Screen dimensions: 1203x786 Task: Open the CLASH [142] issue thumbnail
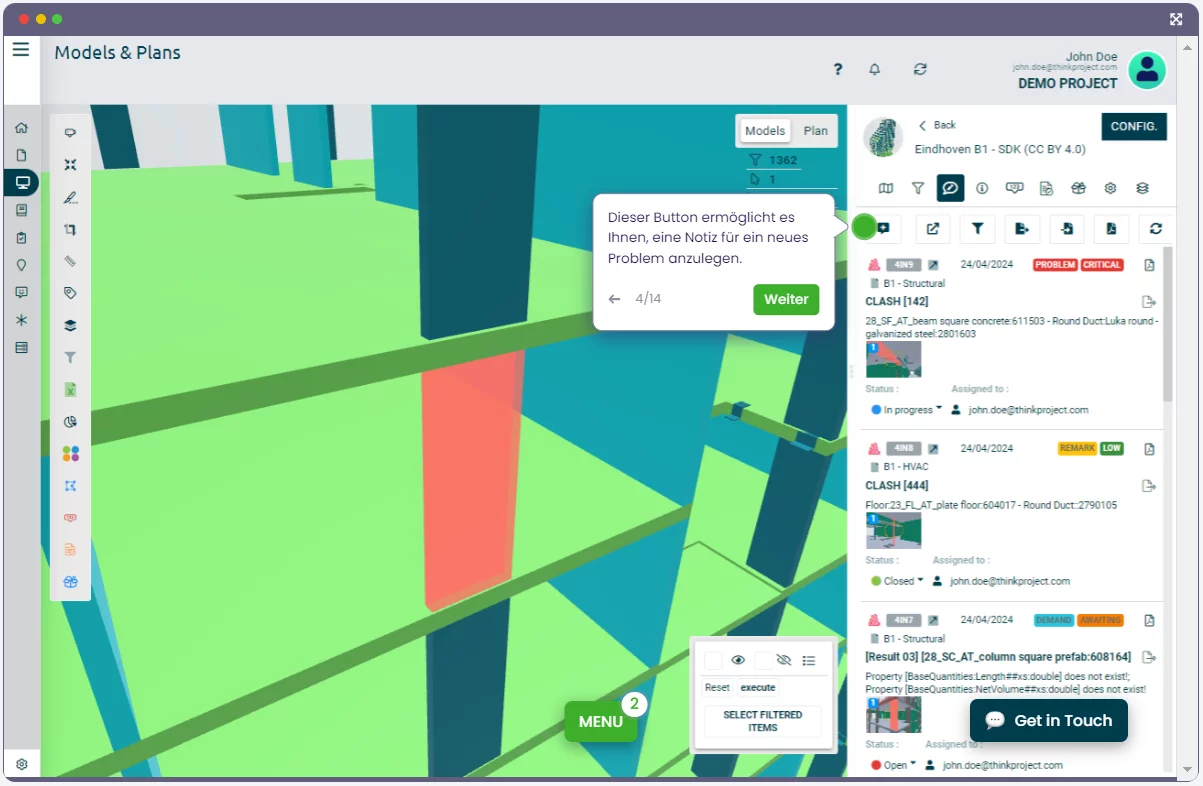pyautogui.click(x=893, y=359)
